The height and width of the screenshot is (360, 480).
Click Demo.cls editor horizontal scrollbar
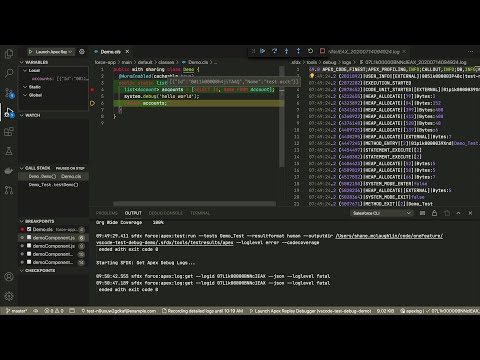tap(194, 203)
